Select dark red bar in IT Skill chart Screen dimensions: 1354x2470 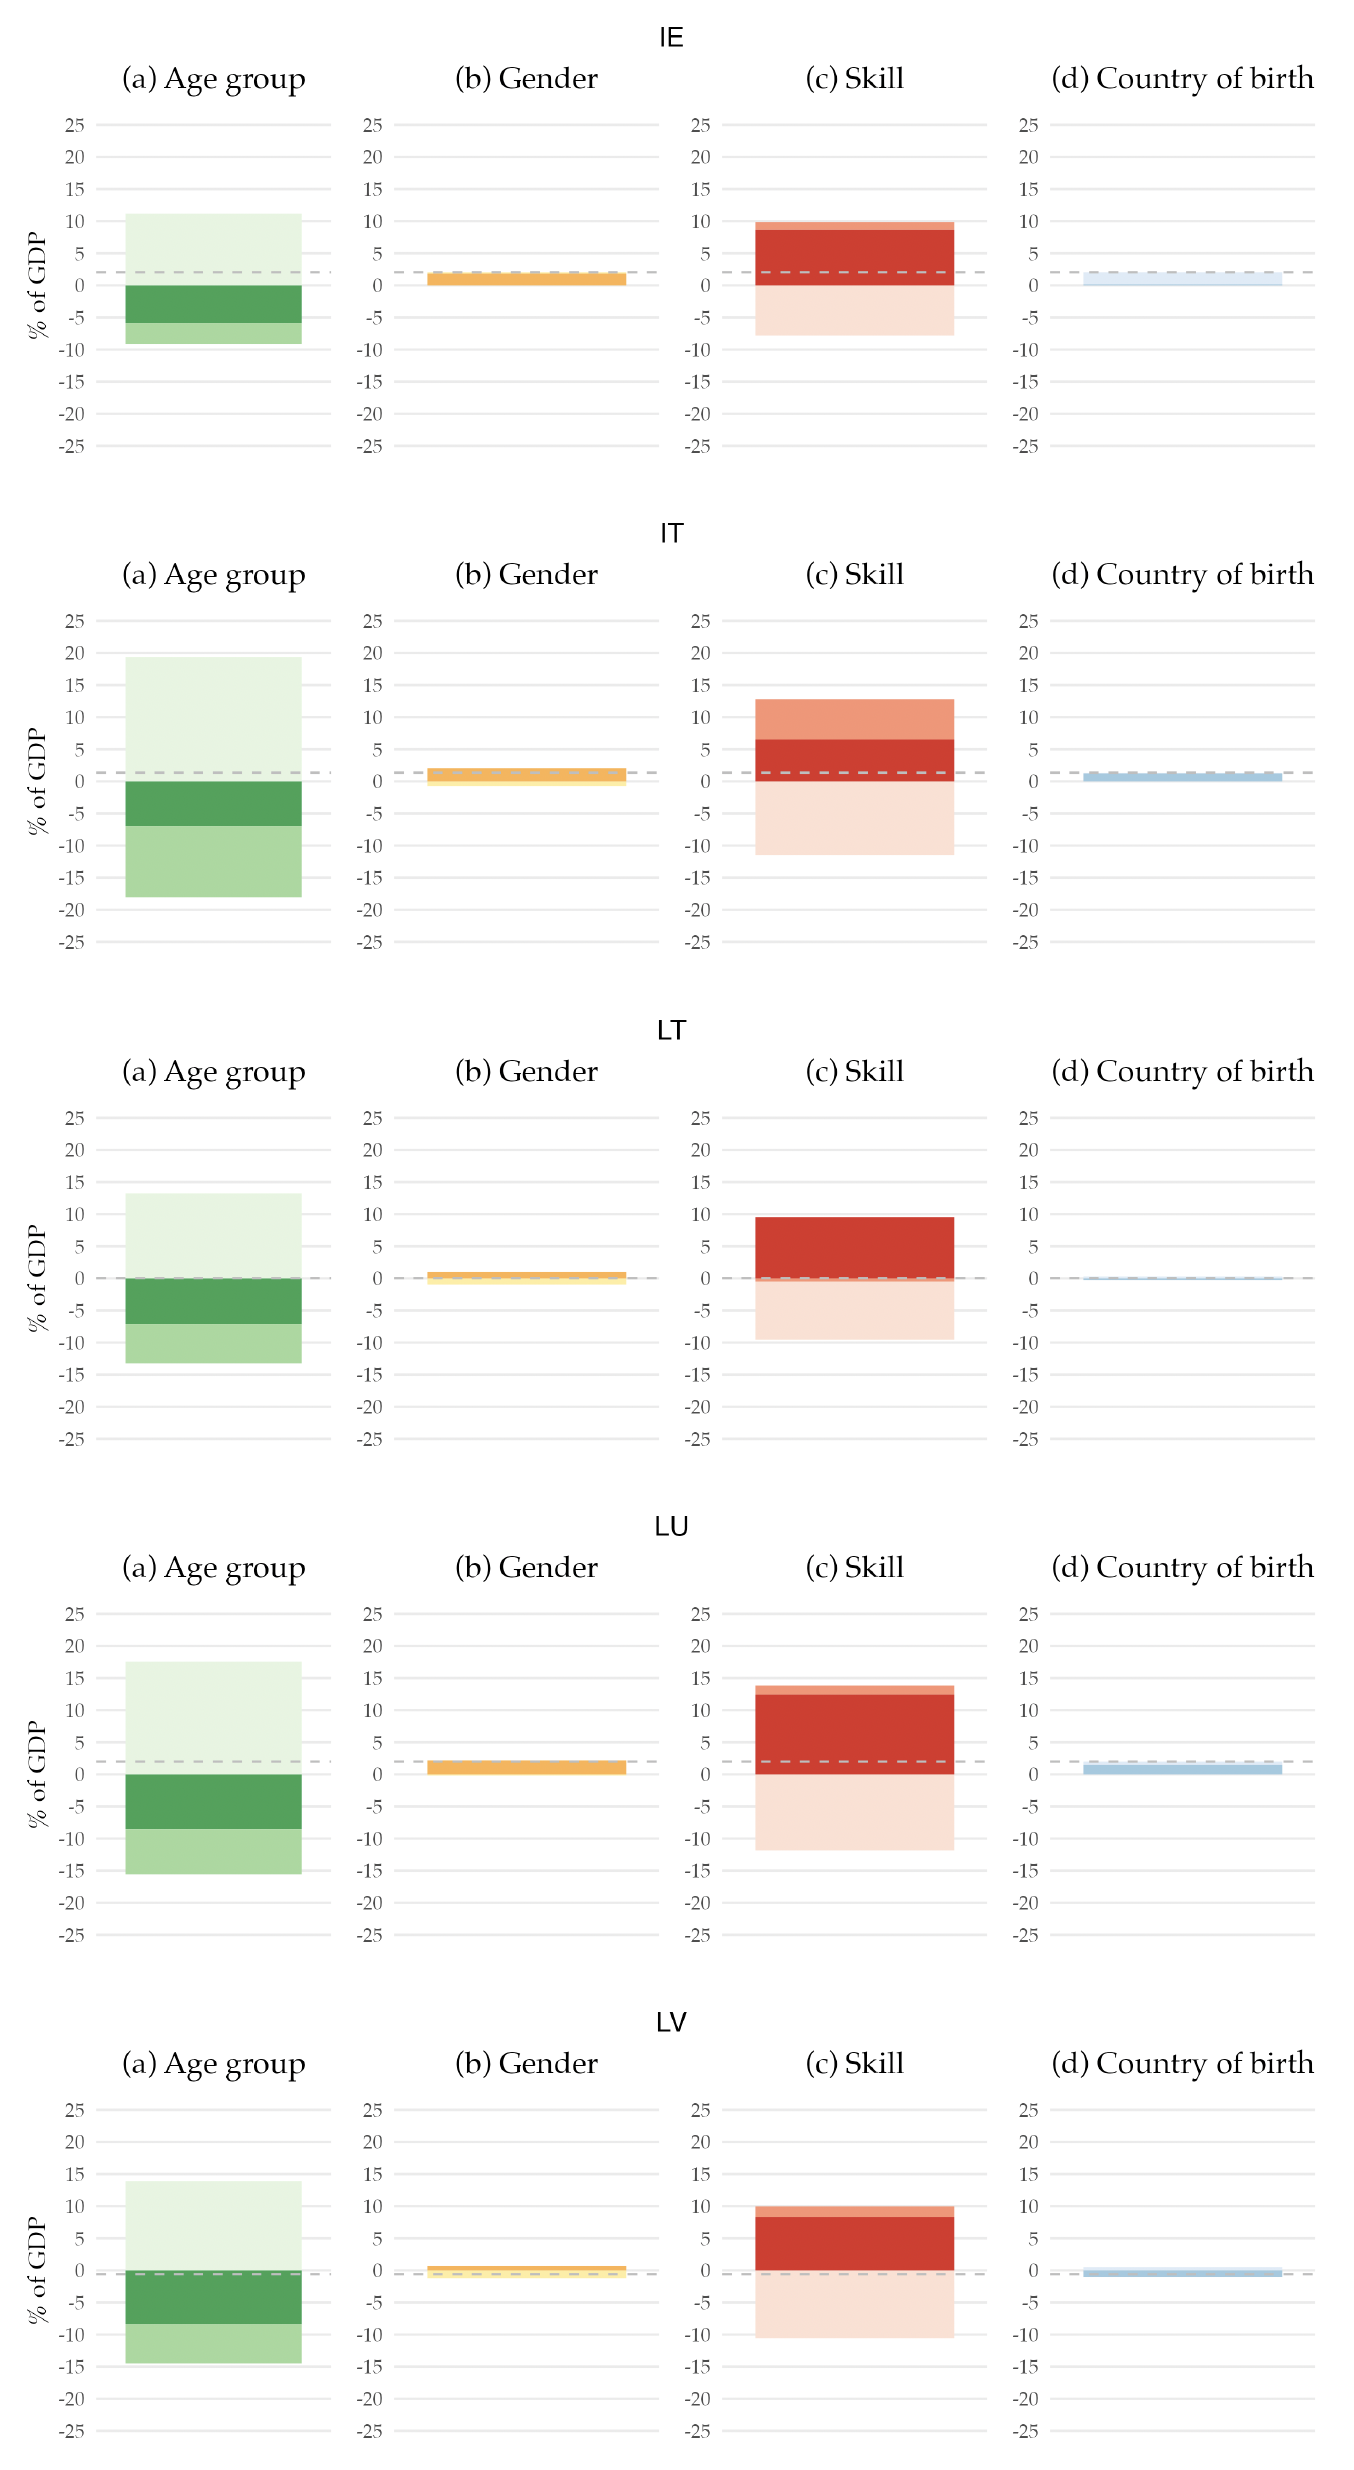(x=854, y=760)
